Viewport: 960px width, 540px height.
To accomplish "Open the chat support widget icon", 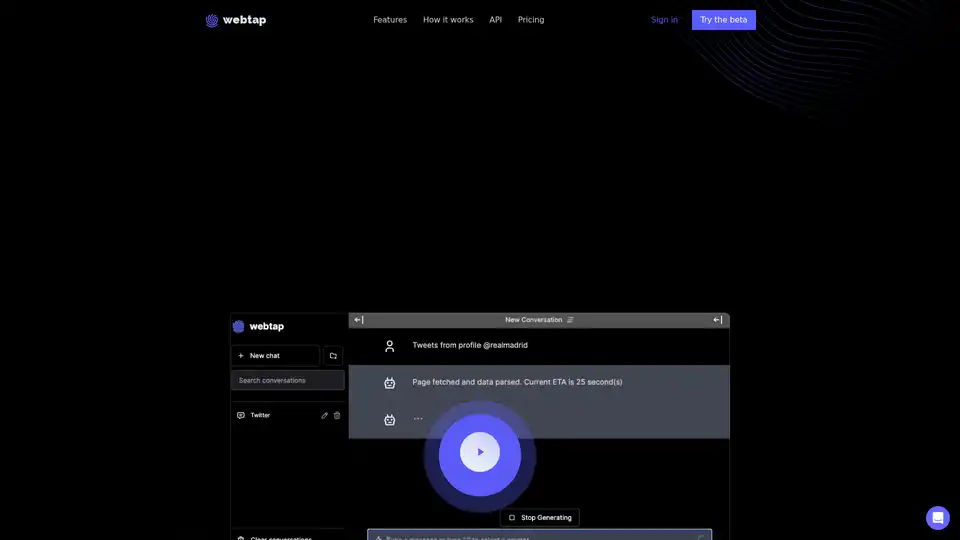I will point(937,518).
